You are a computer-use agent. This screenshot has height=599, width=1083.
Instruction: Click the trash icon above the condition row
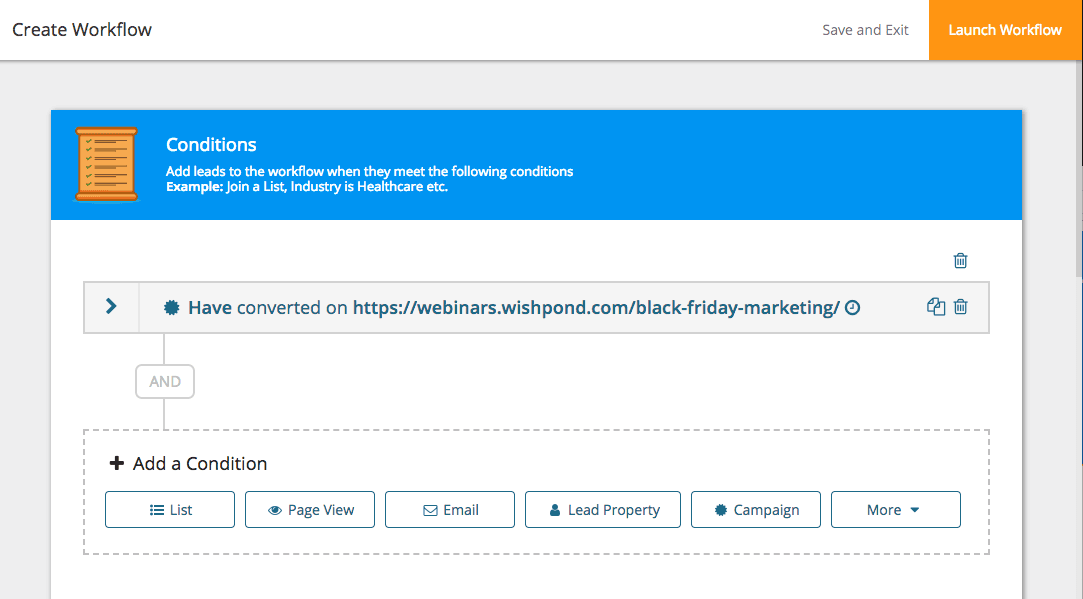(x=960, y=261)
